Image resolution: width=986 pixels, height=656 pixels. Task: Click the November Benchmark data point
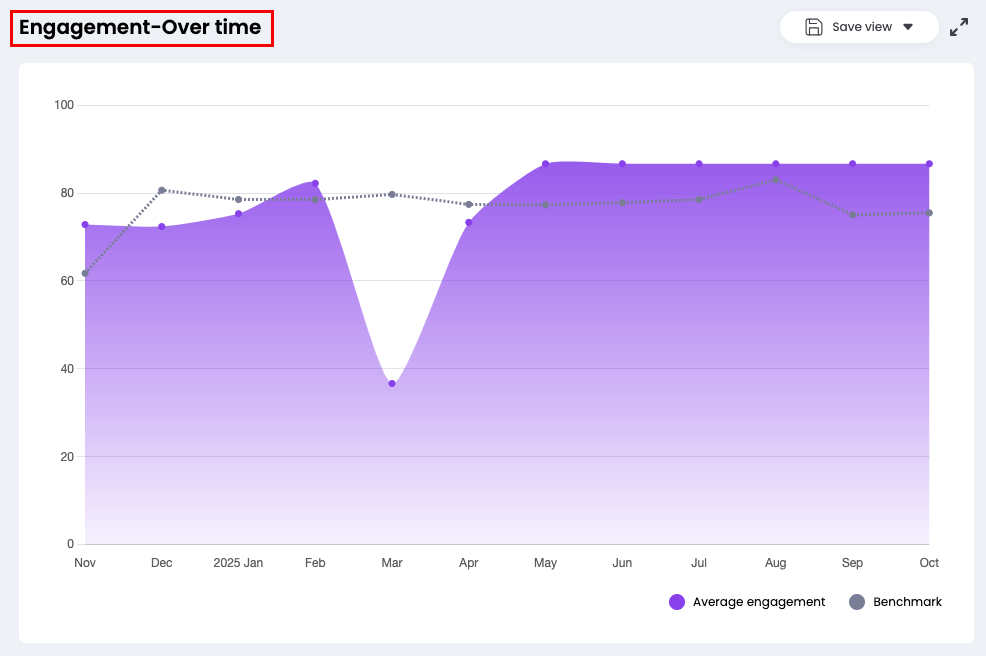click(85, 273)
